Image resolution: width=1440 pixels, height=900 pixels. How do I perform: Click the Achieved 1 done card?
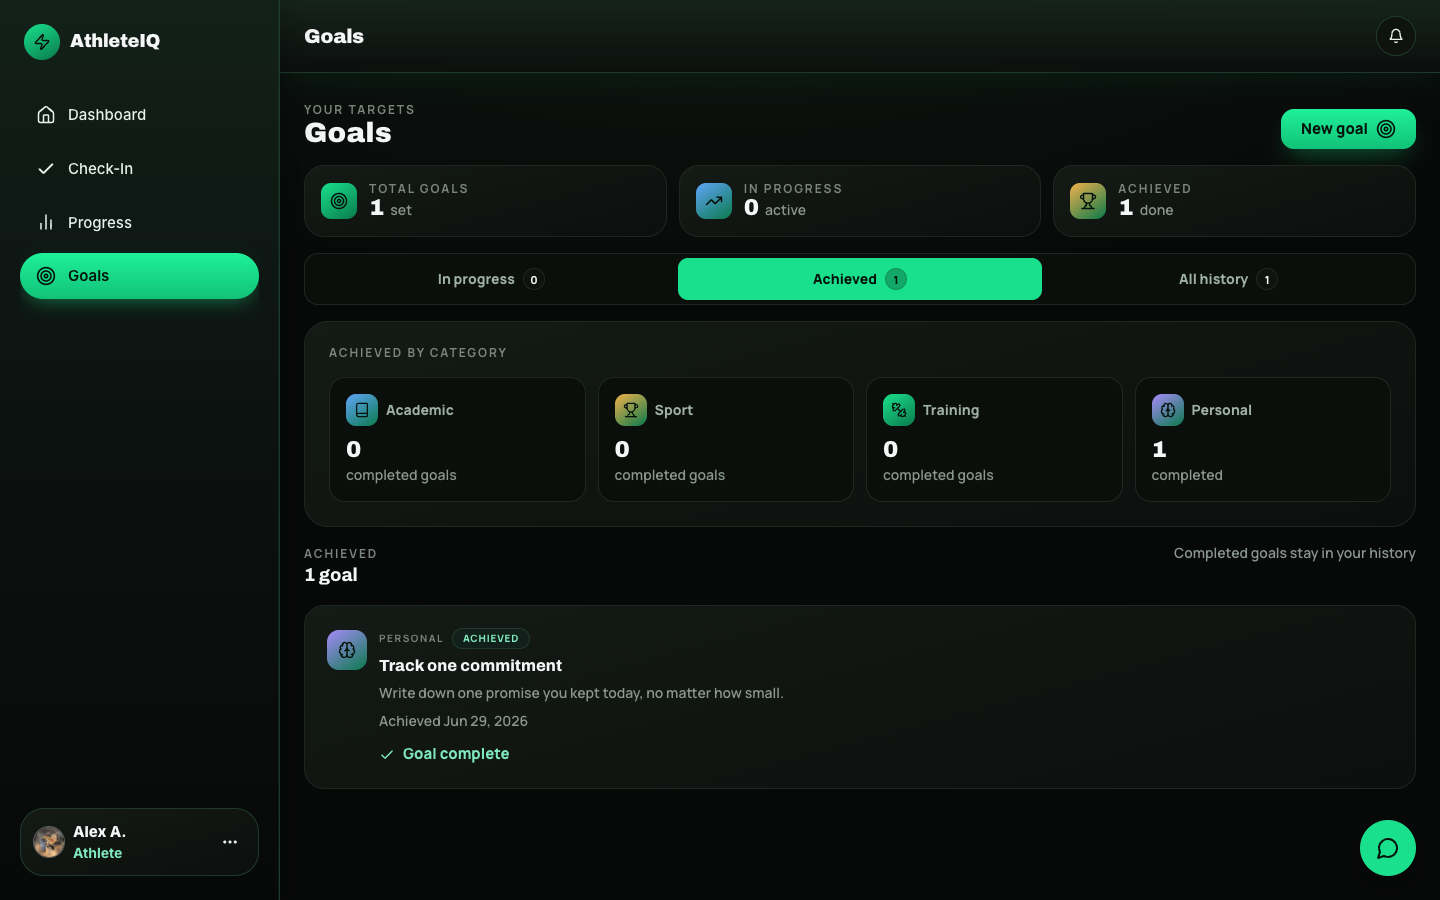click(x=1234, y=201)
